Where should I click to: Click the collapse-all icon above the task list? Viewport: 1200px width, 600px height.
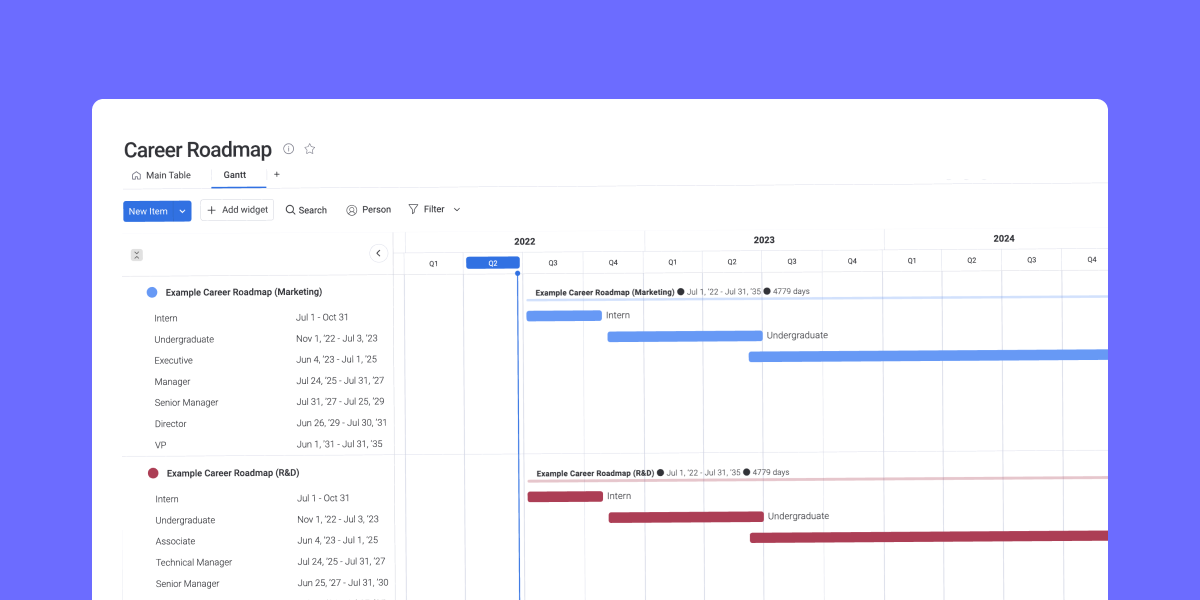tap(136, 255)
